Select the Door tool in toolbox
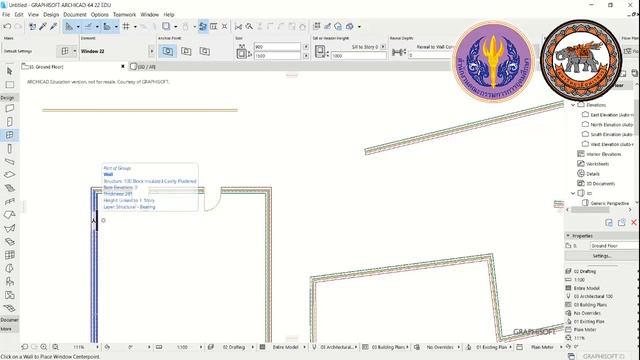 (x=9, y=122)
